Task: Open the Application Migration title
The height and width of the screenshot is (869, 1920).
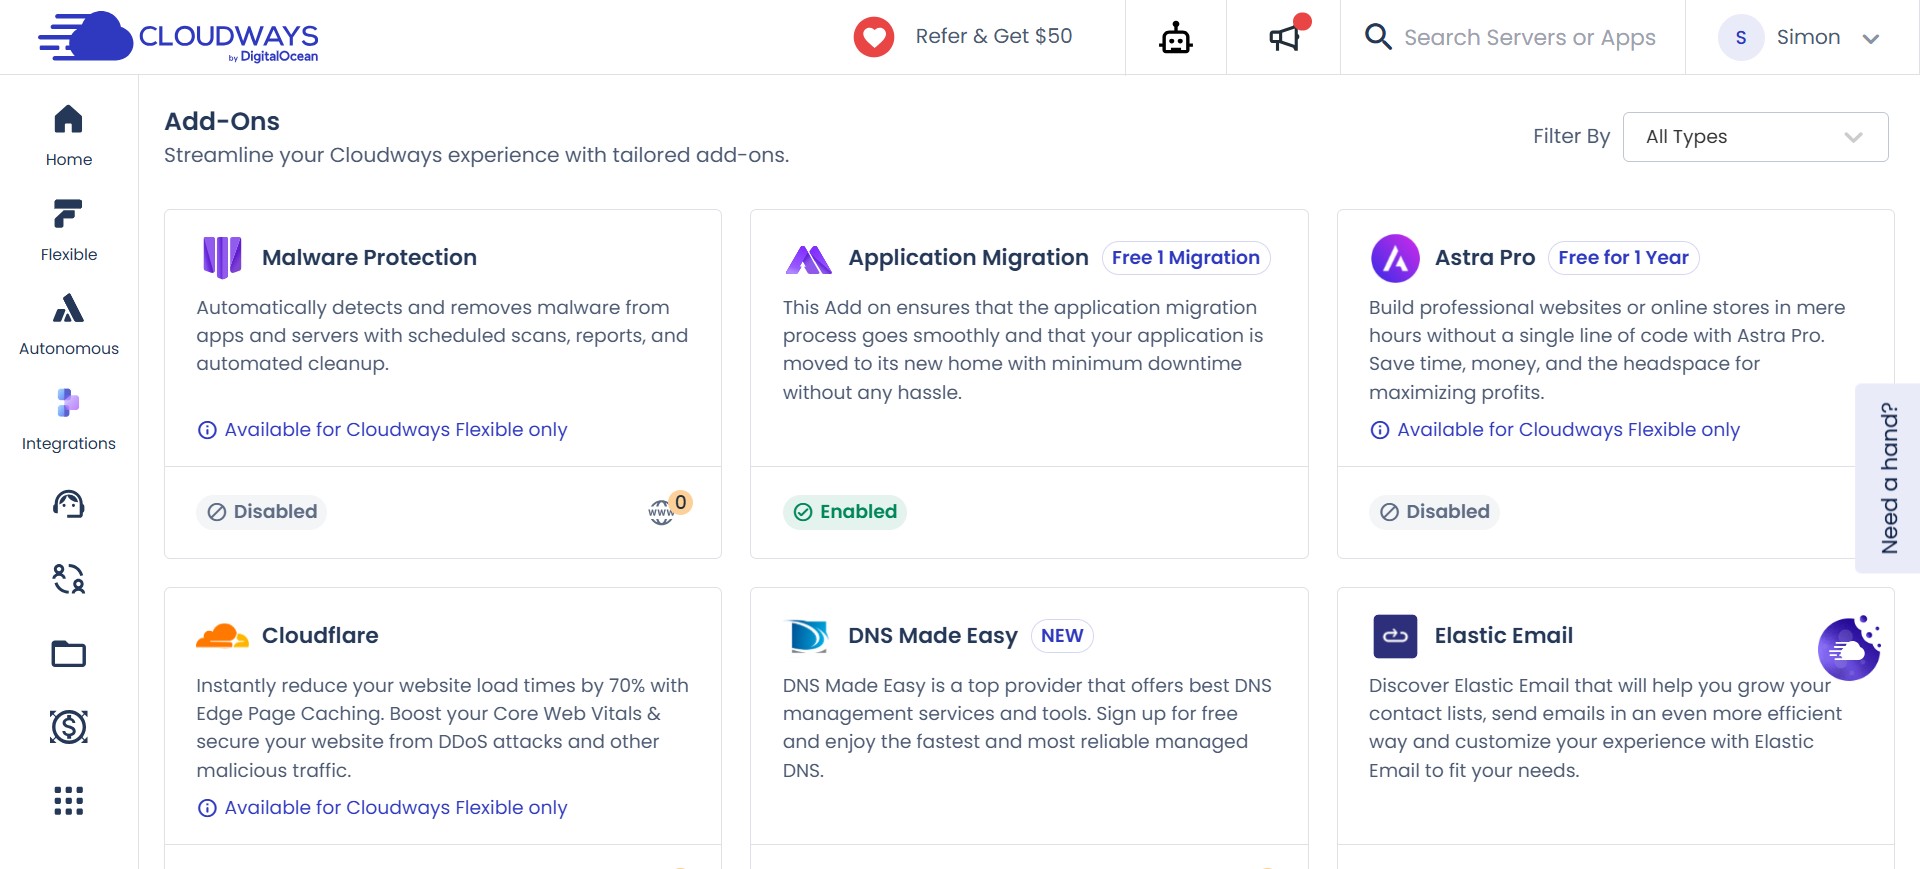Action: pos(968,258)
